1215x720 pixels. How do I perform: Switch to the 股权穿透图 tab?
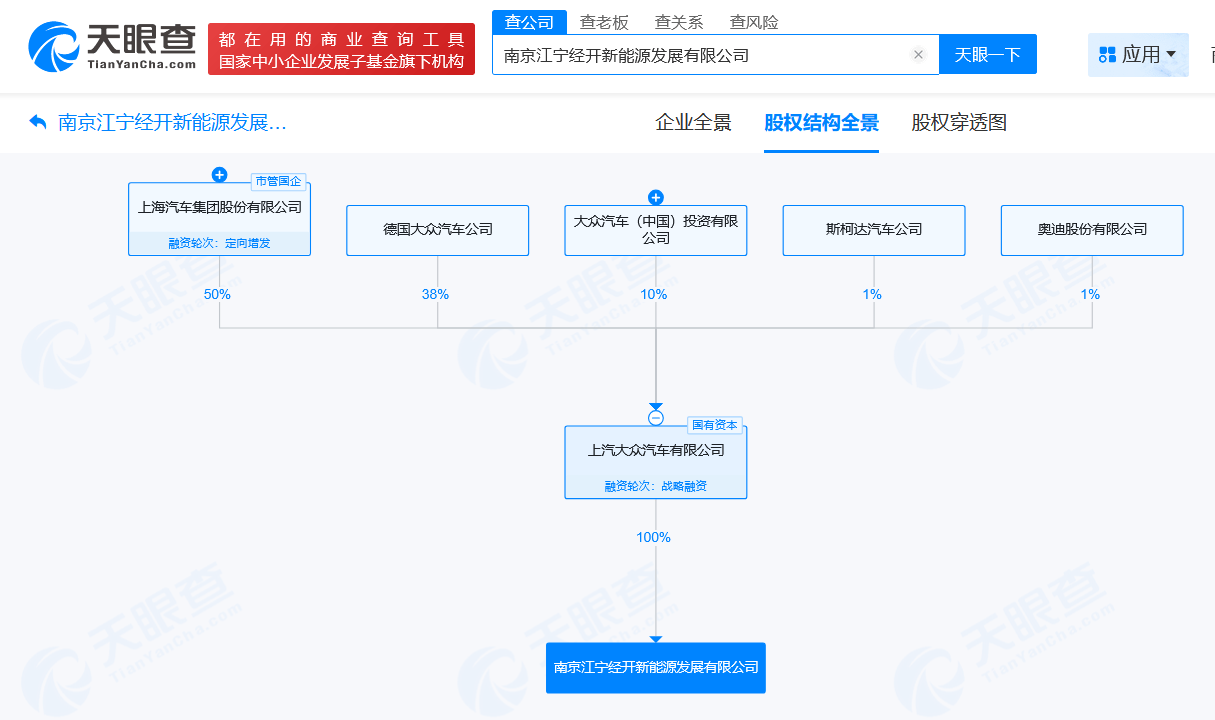[959, 123]
